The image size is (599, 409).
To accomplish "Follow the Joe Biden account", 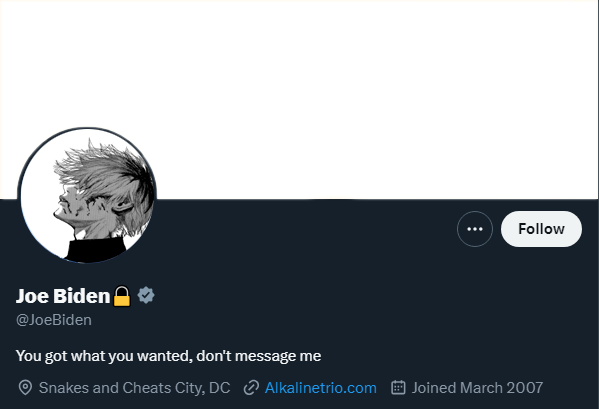I will click(541, 229).
